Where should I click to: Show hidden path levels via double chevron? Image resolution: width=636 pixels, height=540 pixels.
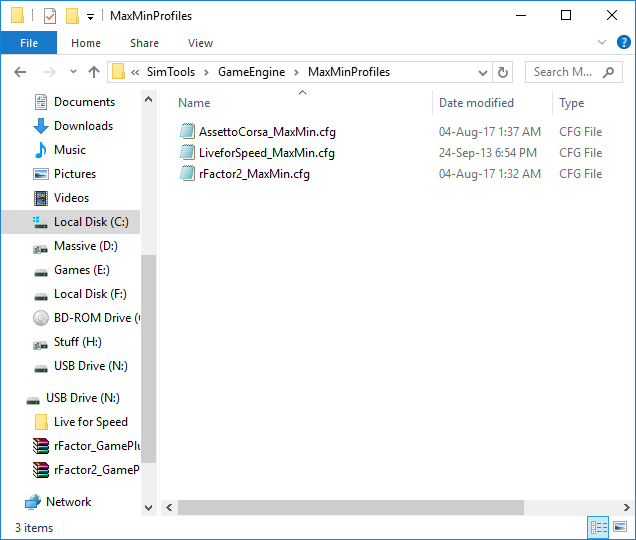coord(135,72)
